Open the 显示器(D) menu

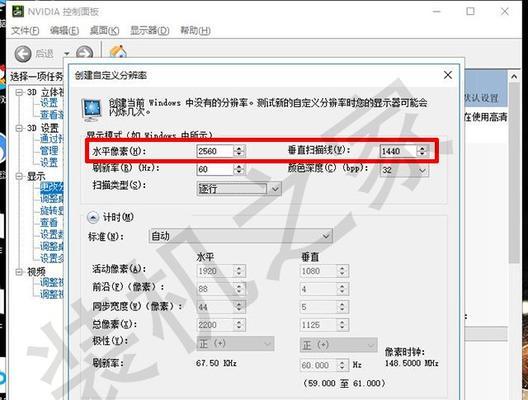point(150,31)
